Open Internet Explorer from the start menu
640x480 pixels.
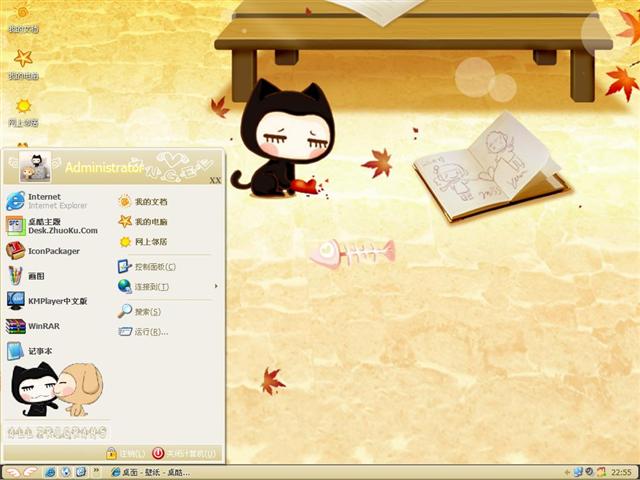click(47, 201)
